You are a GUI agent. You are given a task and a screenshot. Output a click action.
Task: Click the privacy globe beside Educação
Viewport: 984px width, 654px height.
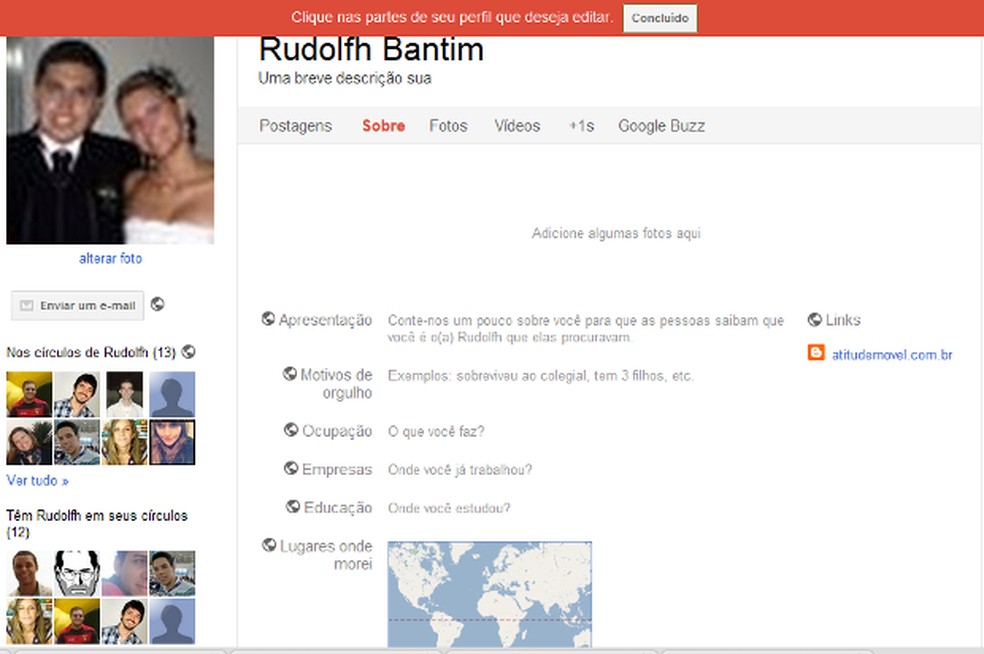click(292, 506)
